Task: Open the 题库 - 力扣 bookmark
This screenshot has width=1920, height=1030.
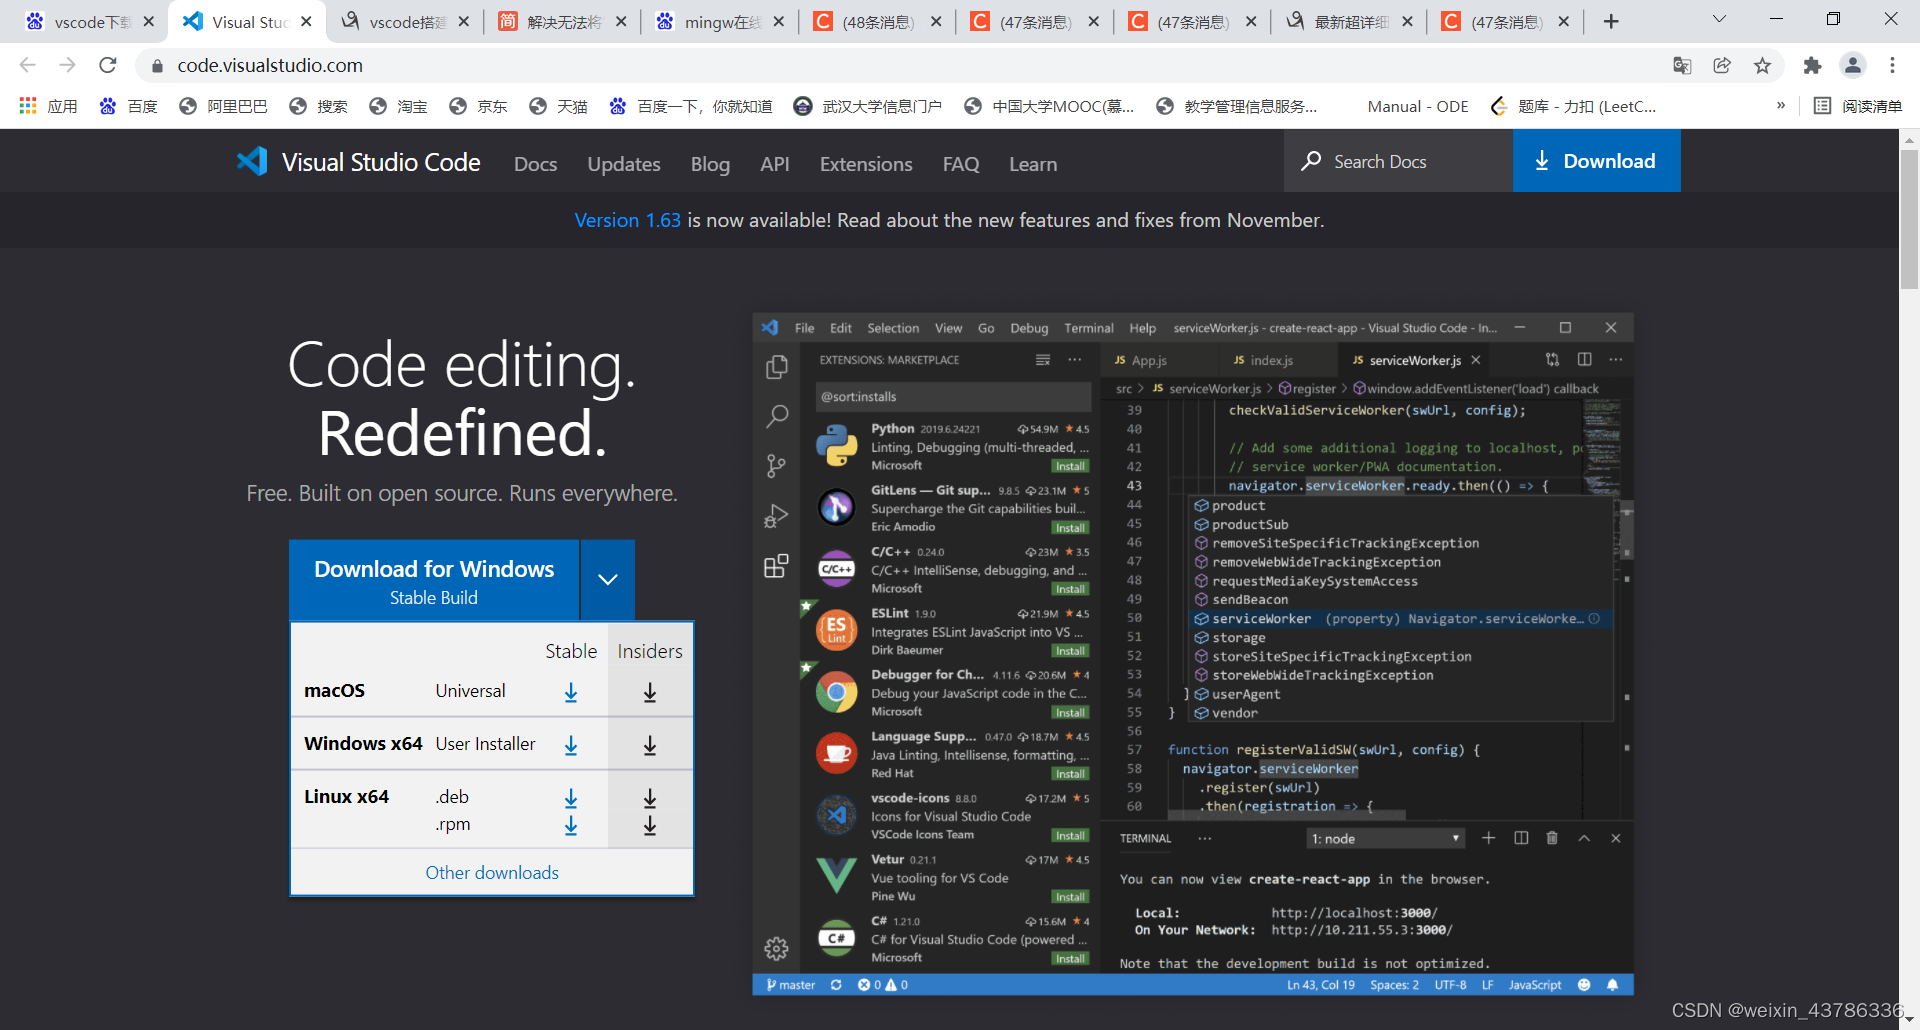Action: [1573, 106]
